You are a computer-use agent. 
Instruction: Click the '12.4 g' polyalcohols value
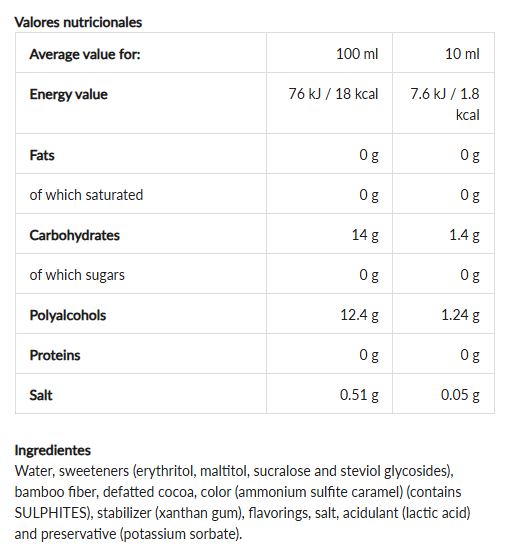(x=359, y=315)
